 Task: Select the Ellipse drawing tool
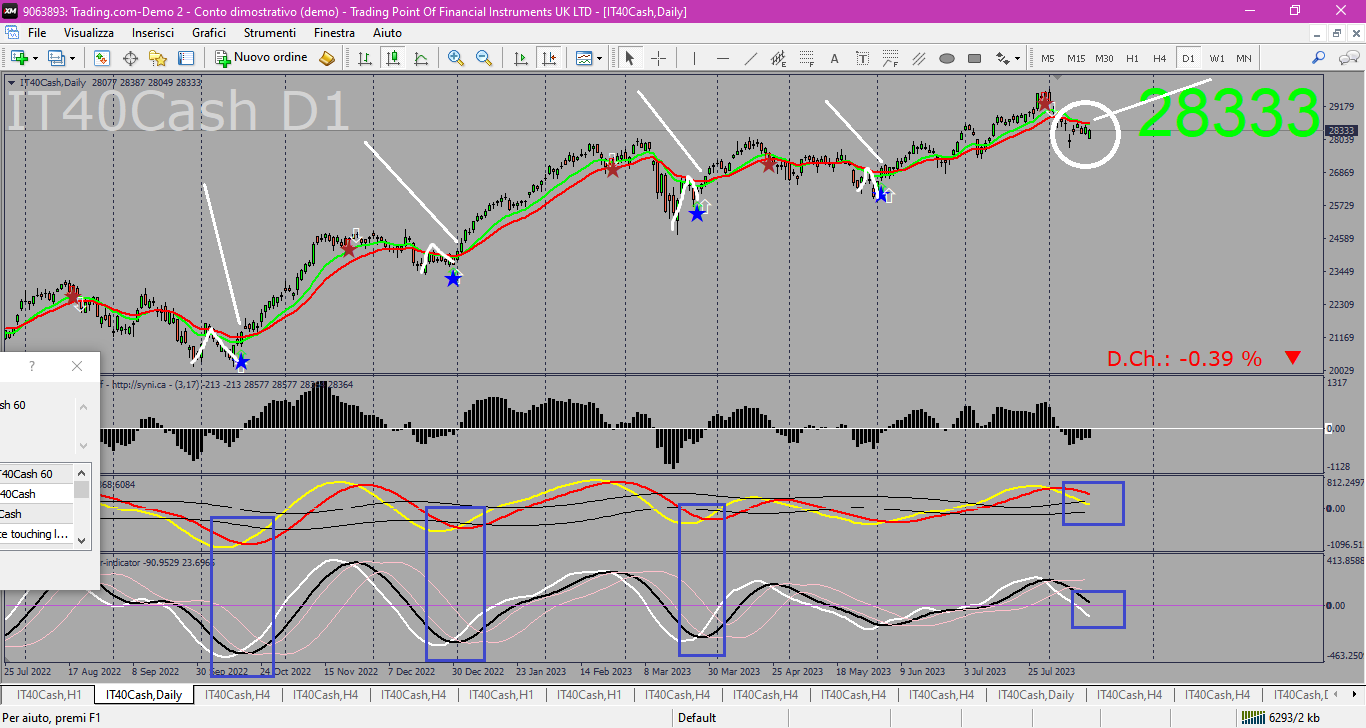pos(946,58)
